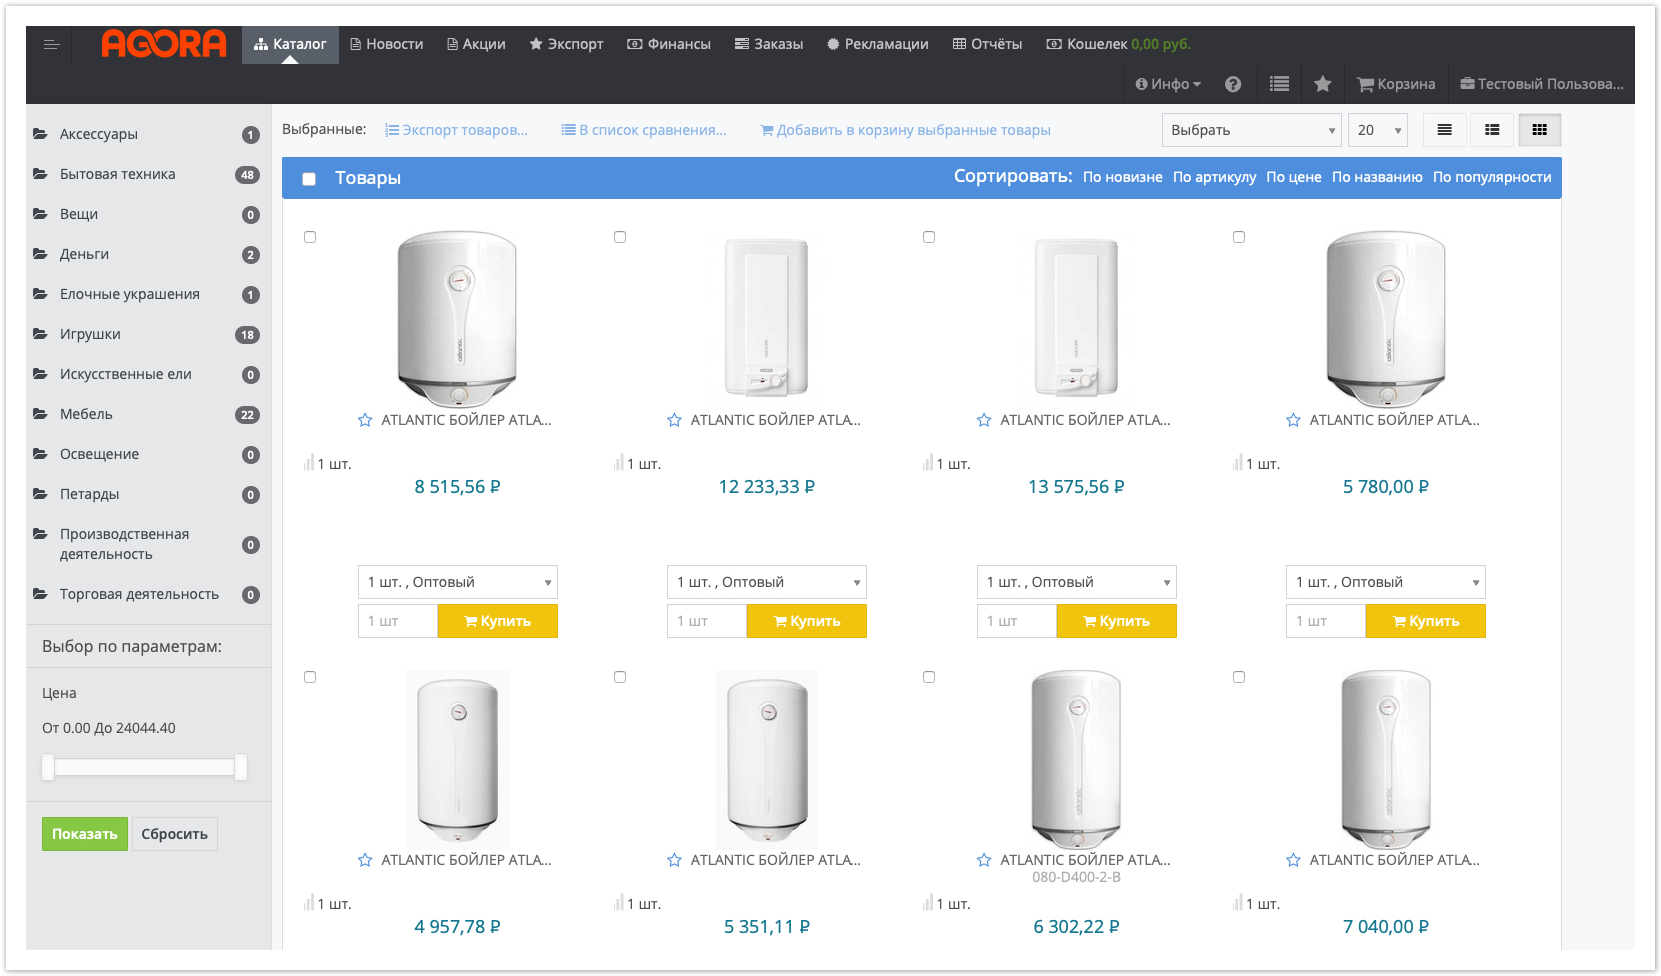Check the 13 575,56 ₽ boiler checkbox
This screenshot has width=1661, height=976.
pos(929,237)
